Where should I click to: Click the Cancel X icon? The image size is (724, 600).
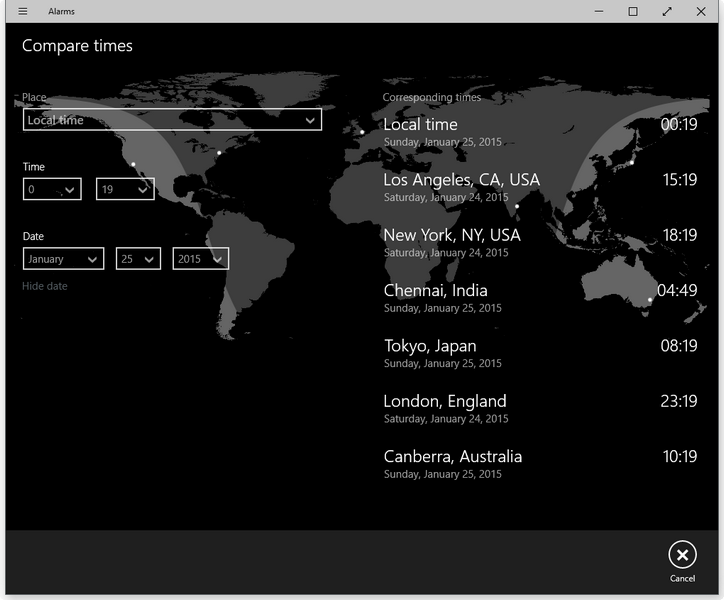click(x=682, y=555)
